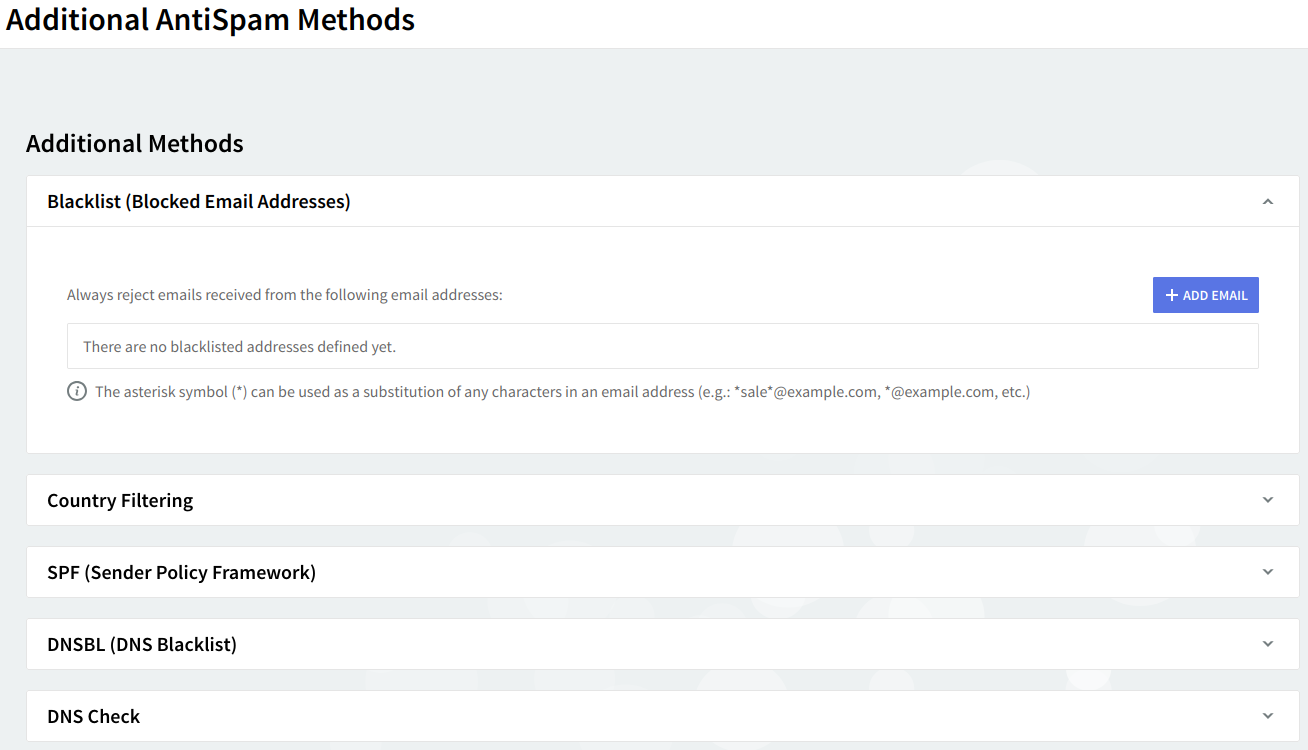Click the info icon beside asterisk hint
The height and width of the screenshot is (750, 1308).
click(77, 391)
